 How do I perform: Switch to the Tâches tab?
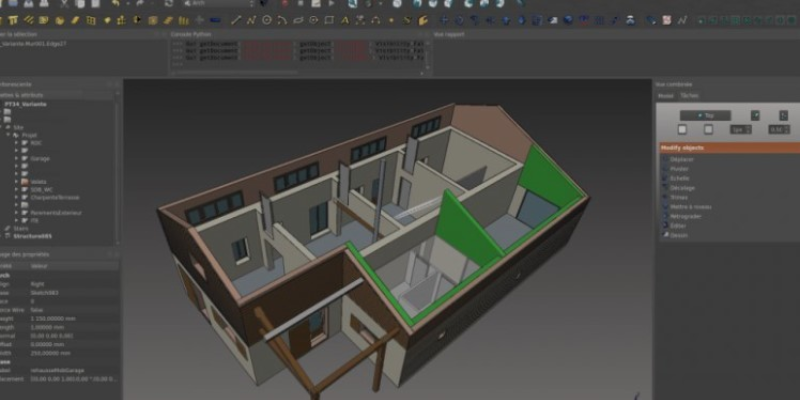click(689, 95)
